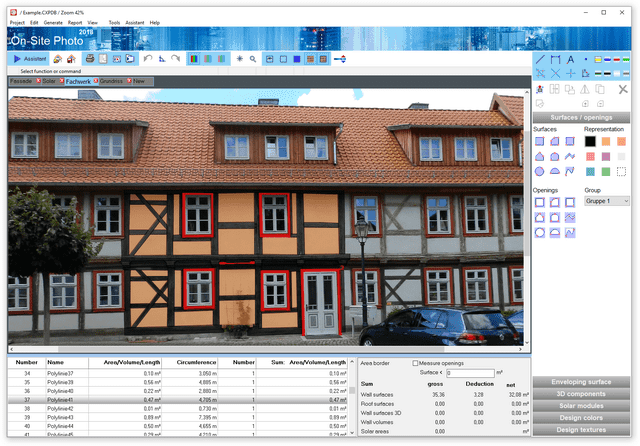The width and height of the screenshot is (640, 446).
Task: Click the Assistant play button
Action: (29, 59)
